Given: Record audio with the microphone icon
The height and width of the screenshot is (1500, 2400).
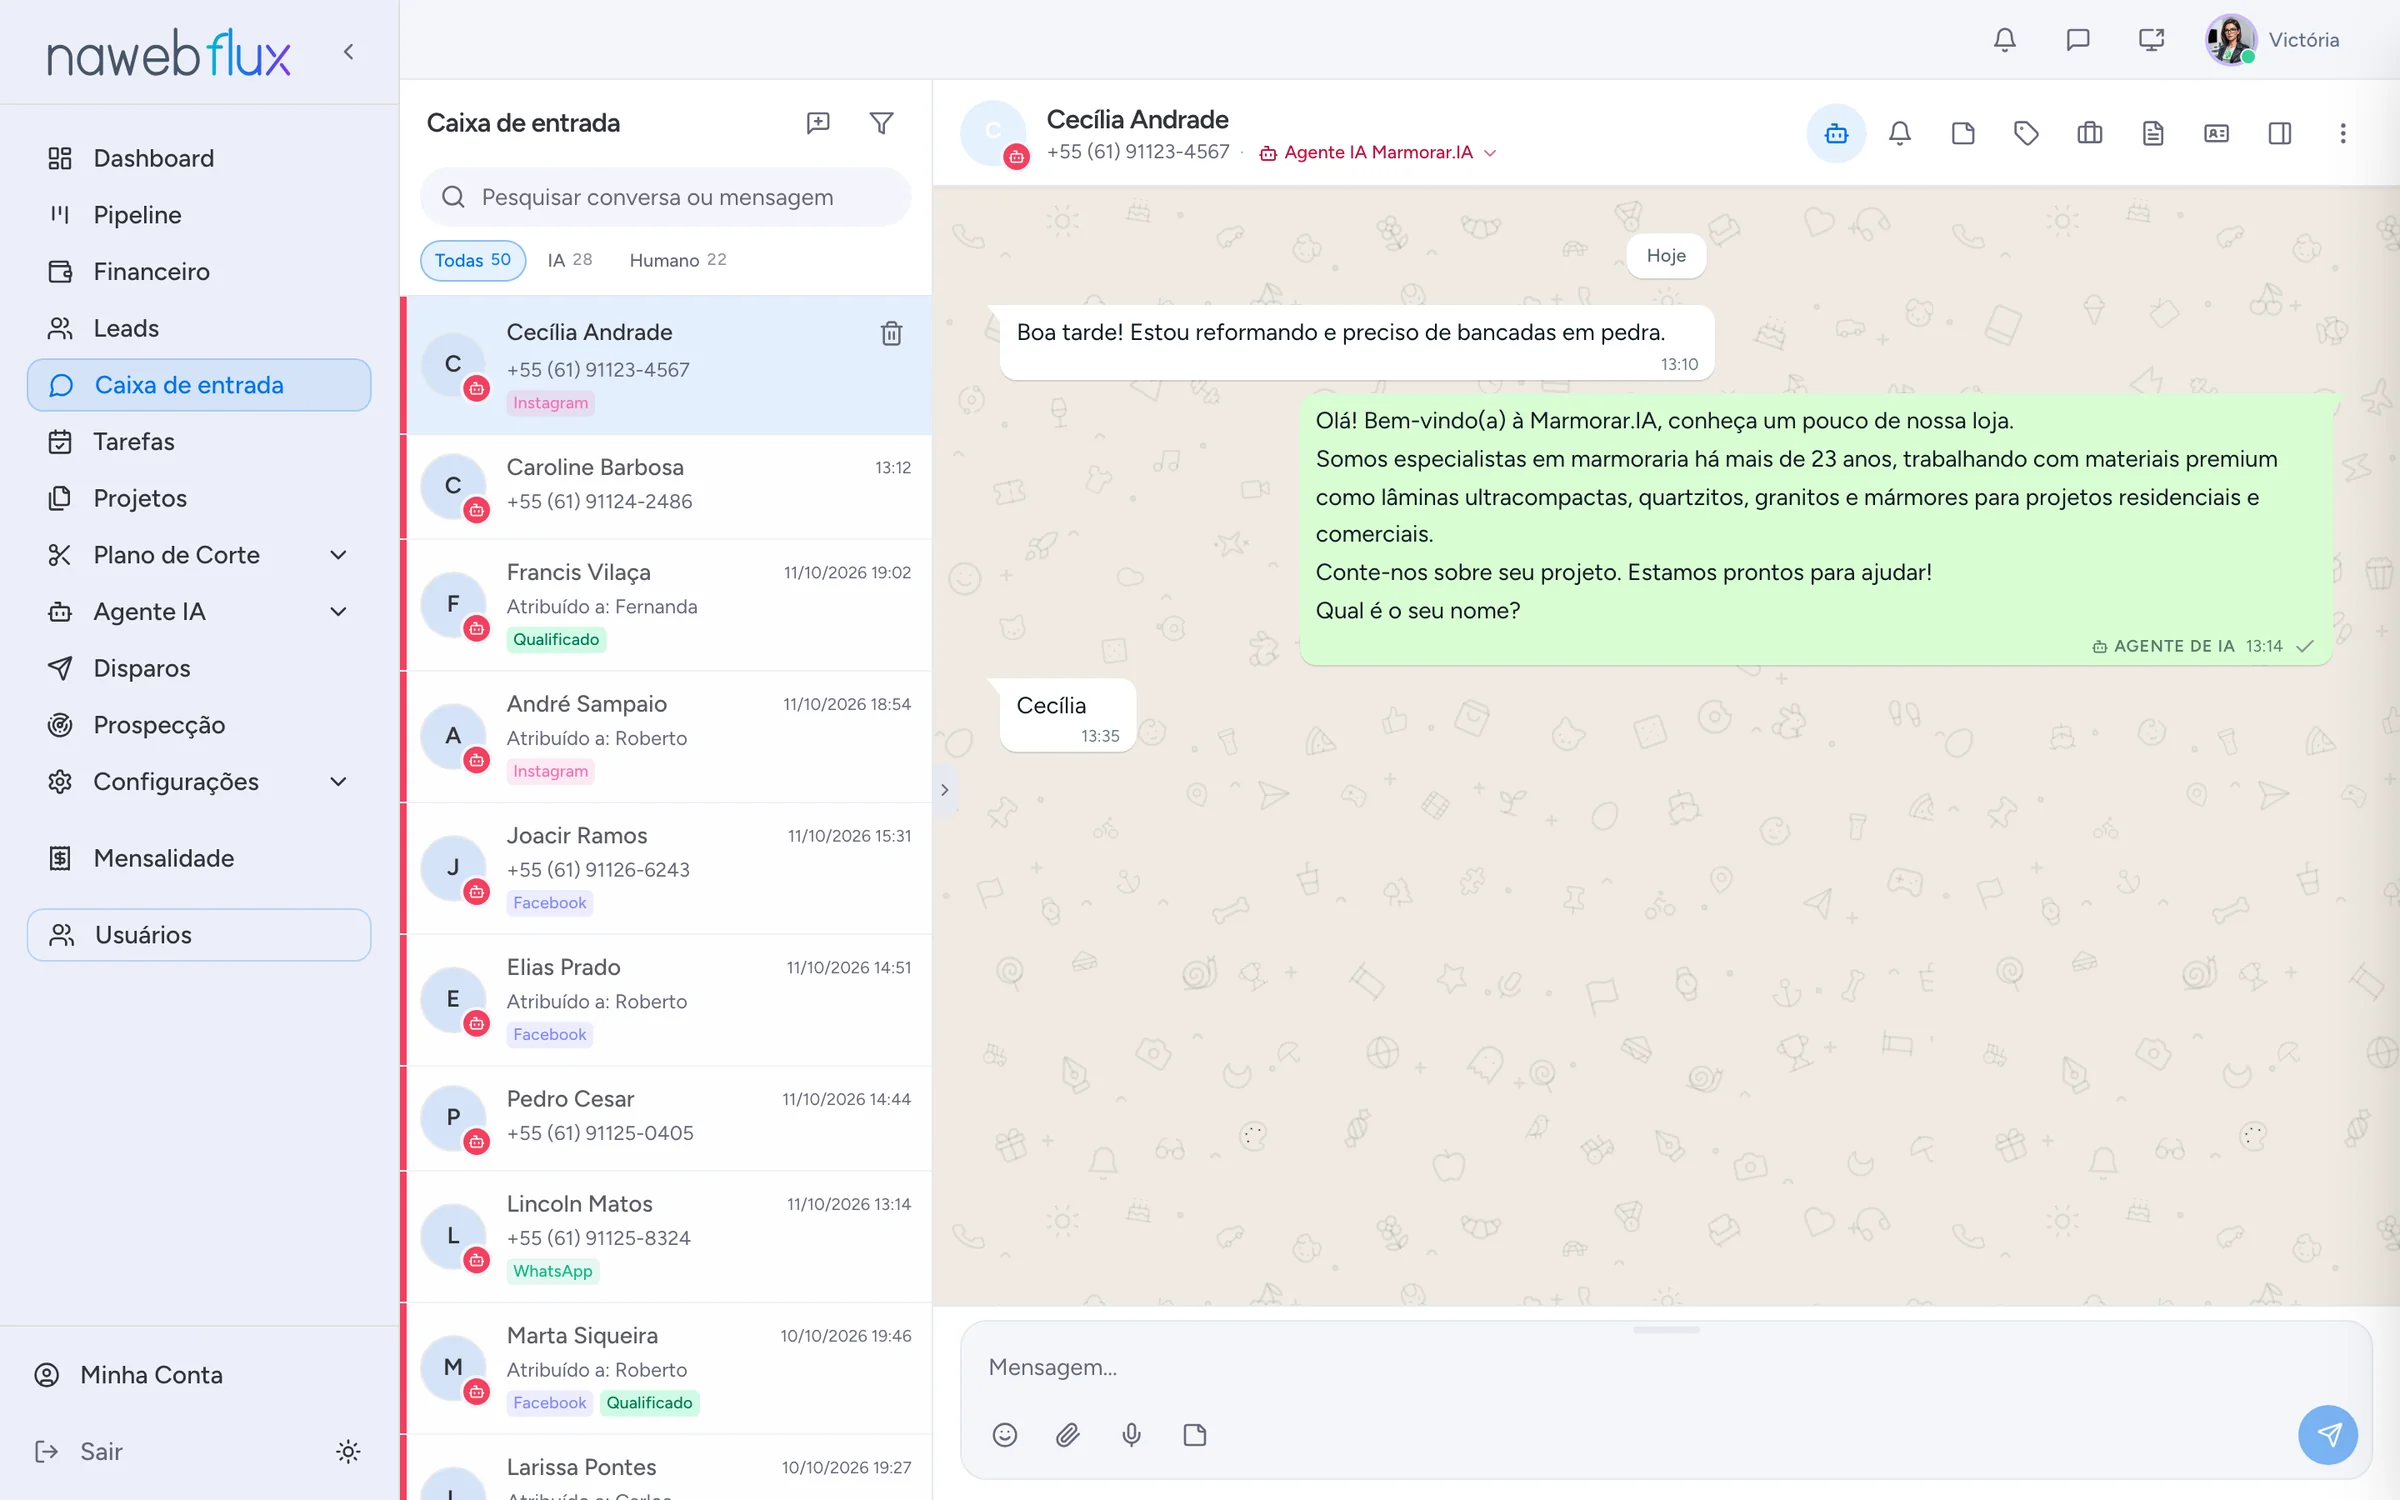Looking at the screenshot, I should [x=1131, y=1435].
